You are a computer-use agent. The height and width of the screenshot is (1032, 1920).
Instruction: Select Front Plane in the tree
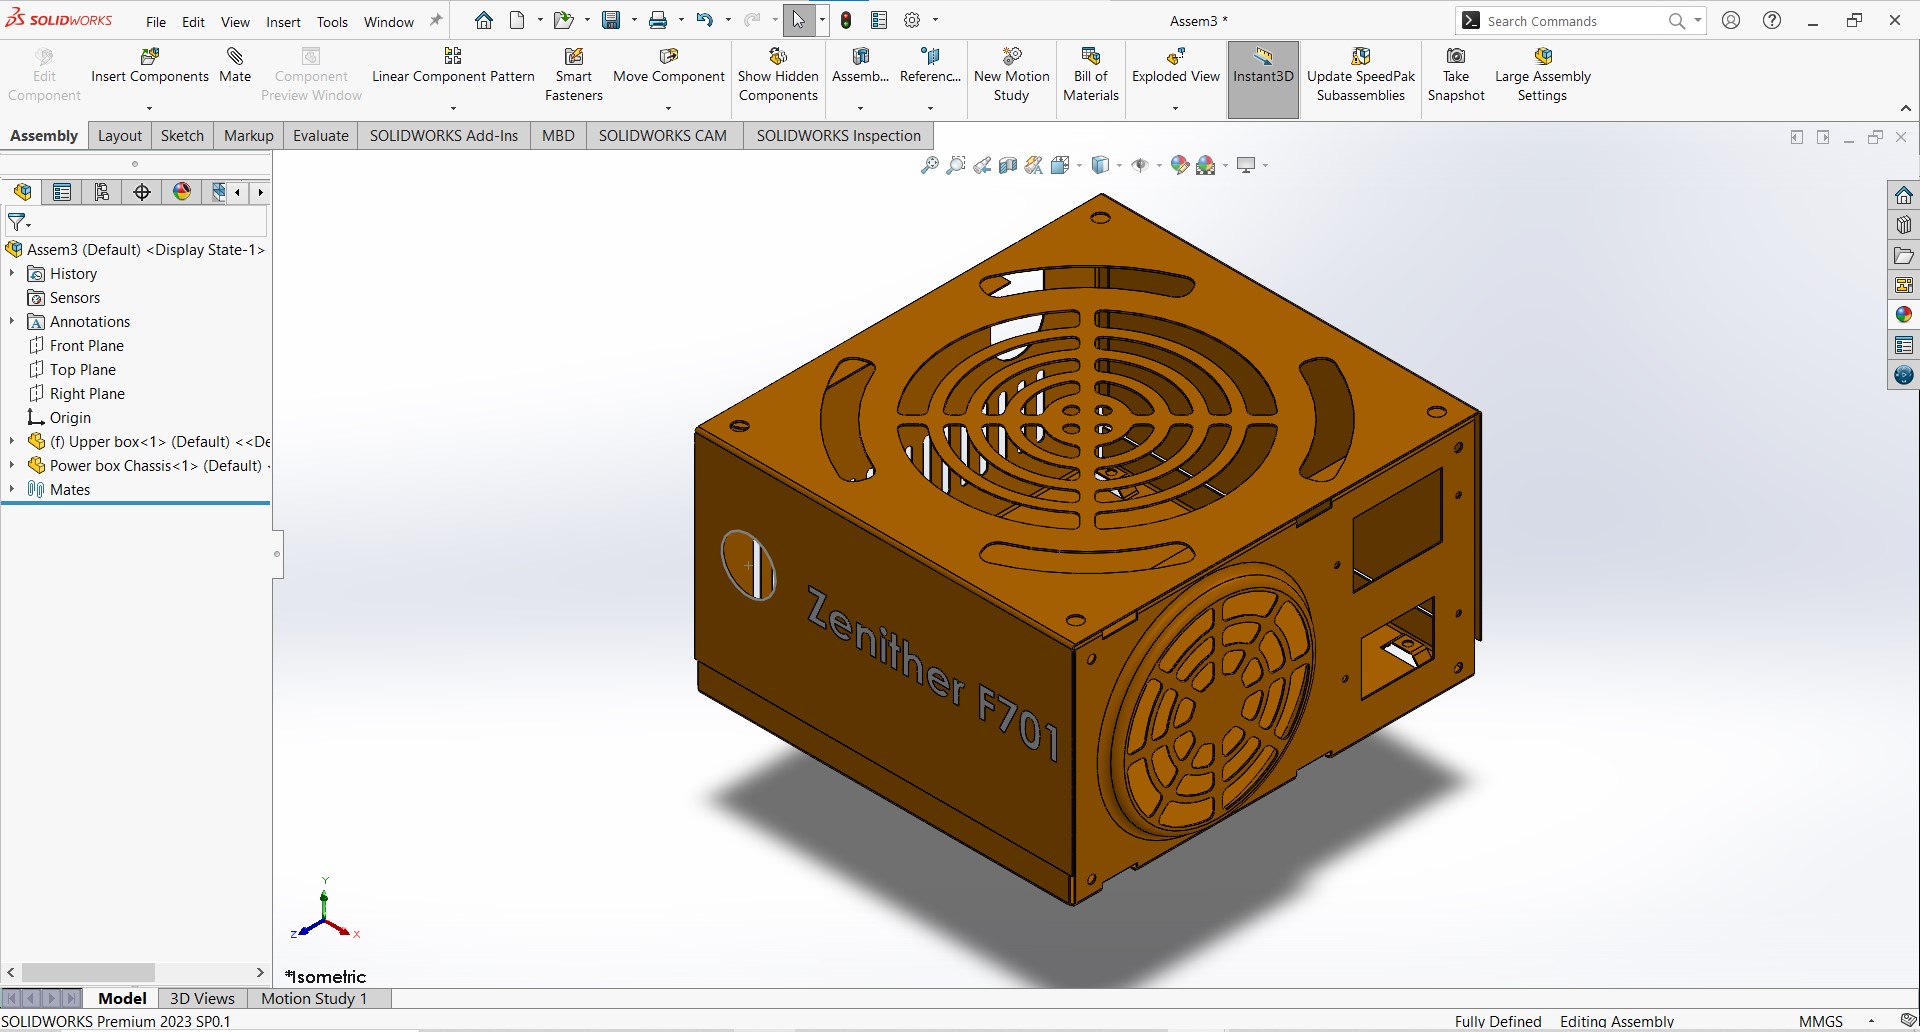click(86, 345)
